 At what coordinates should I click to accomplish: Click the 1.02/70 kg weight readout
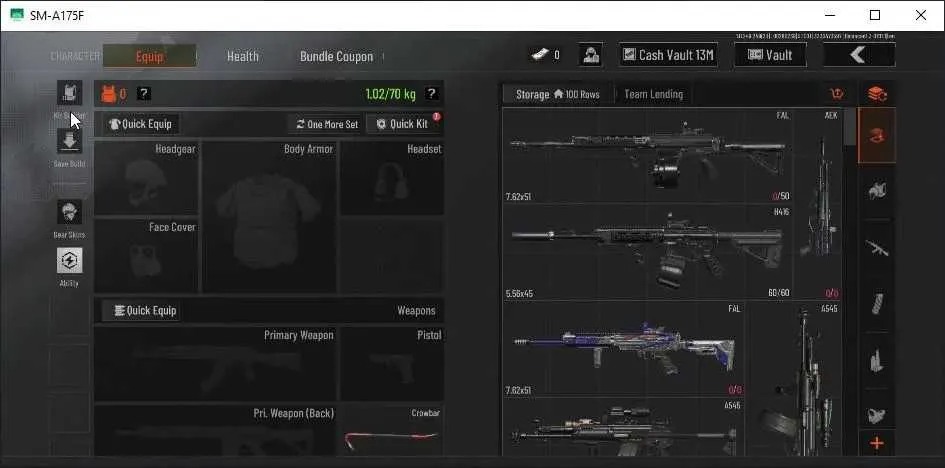tap(391, 94)
